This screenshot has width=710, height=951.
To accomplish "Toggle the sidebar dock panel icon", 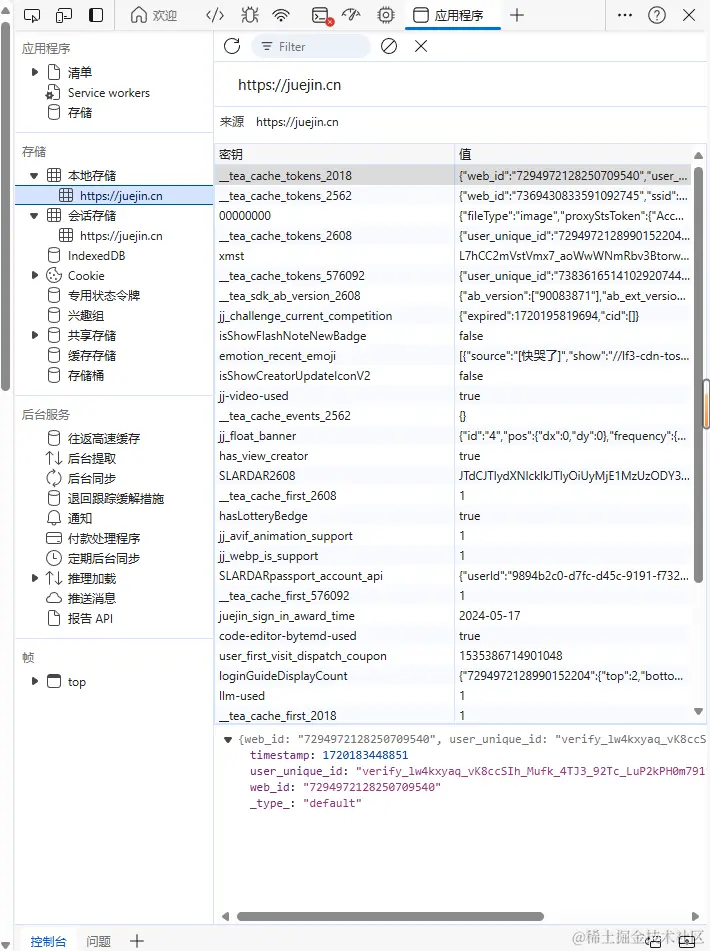I will coord(96,15).
